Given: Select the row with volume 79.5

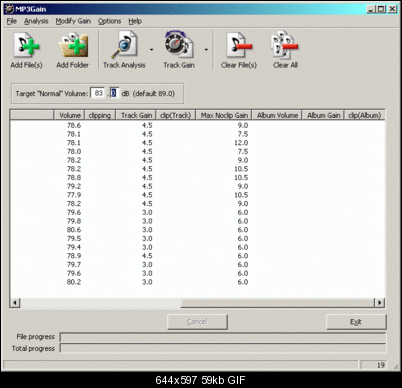Looking at the screenshot, I should tap(197, 238).
